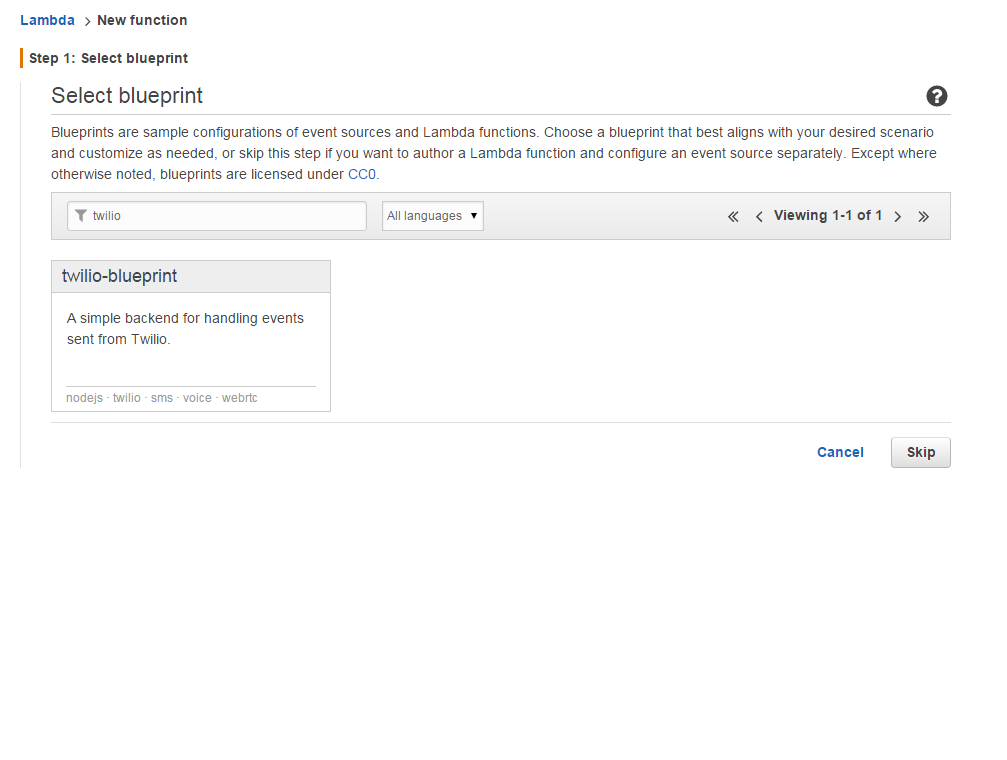The height and width of the screenshot is (760, 1007).
Task: Go to next page of blueprints
Action: pos(898,217)
